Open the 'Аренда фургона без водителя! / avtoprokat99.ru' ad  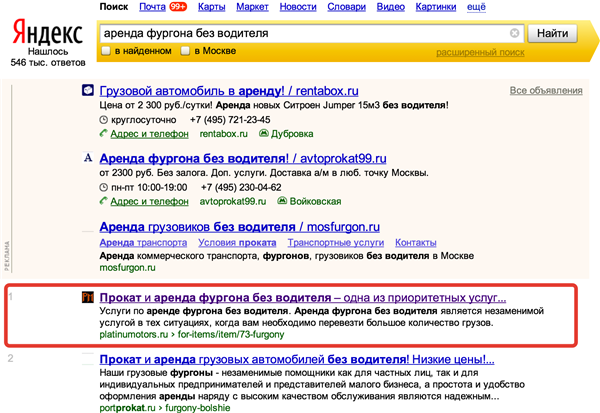point(243,158)
